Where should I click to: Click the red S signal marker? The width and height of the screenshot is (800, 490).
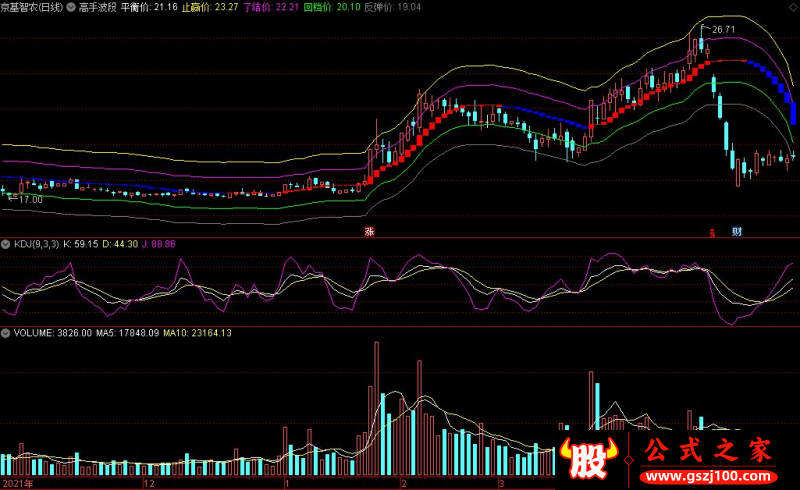coord(712,233)
